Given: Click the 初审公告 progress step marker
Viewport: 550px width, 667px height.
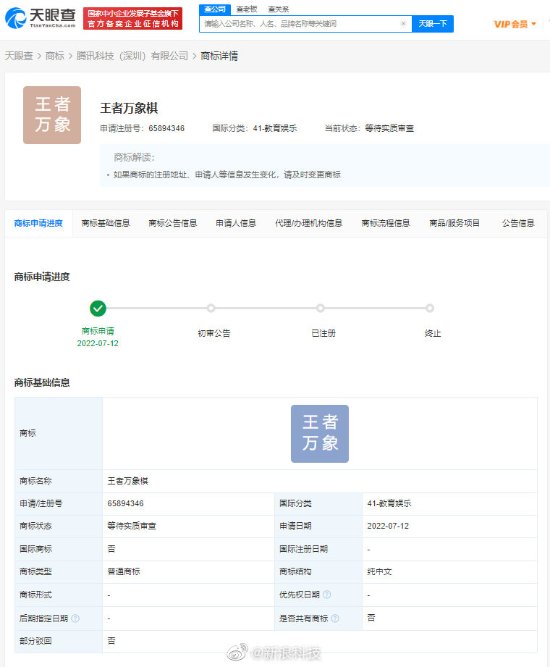Looking at the screenshot, I should [x=211, y=308].
